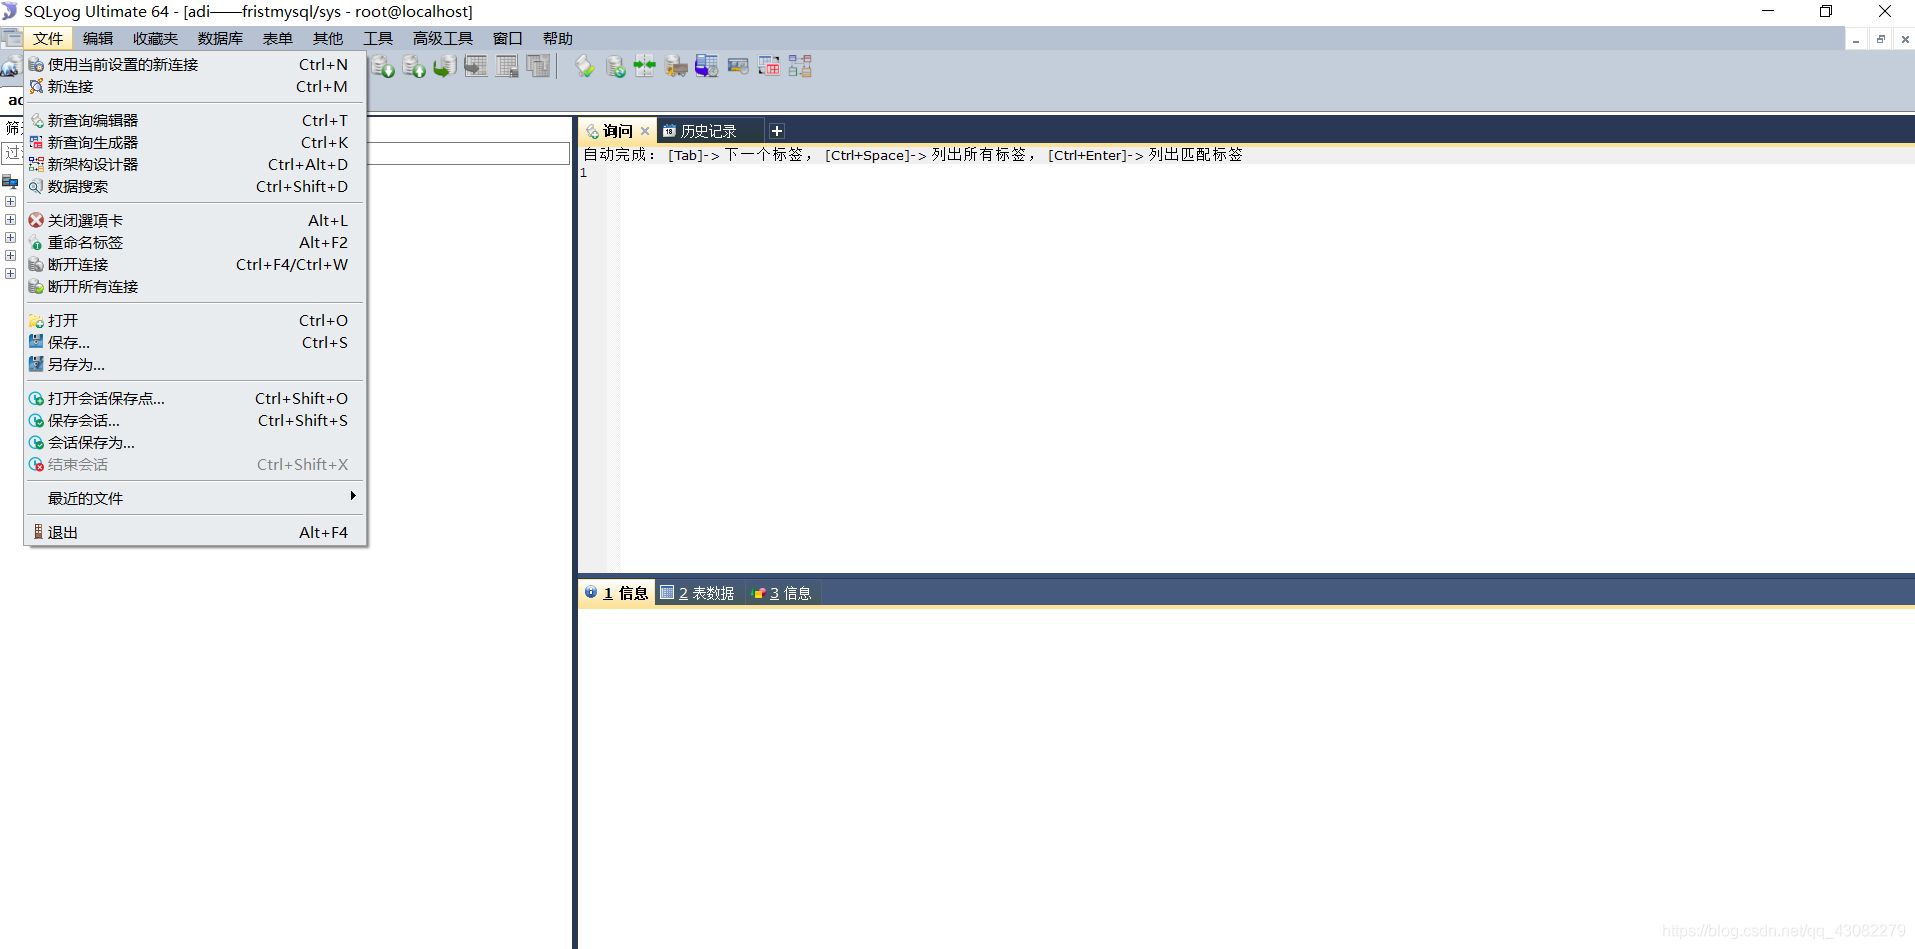Viewport: 1915px width, 949px height.
Task: Open the 收藏夹 menu
Action: click(155, 38)
